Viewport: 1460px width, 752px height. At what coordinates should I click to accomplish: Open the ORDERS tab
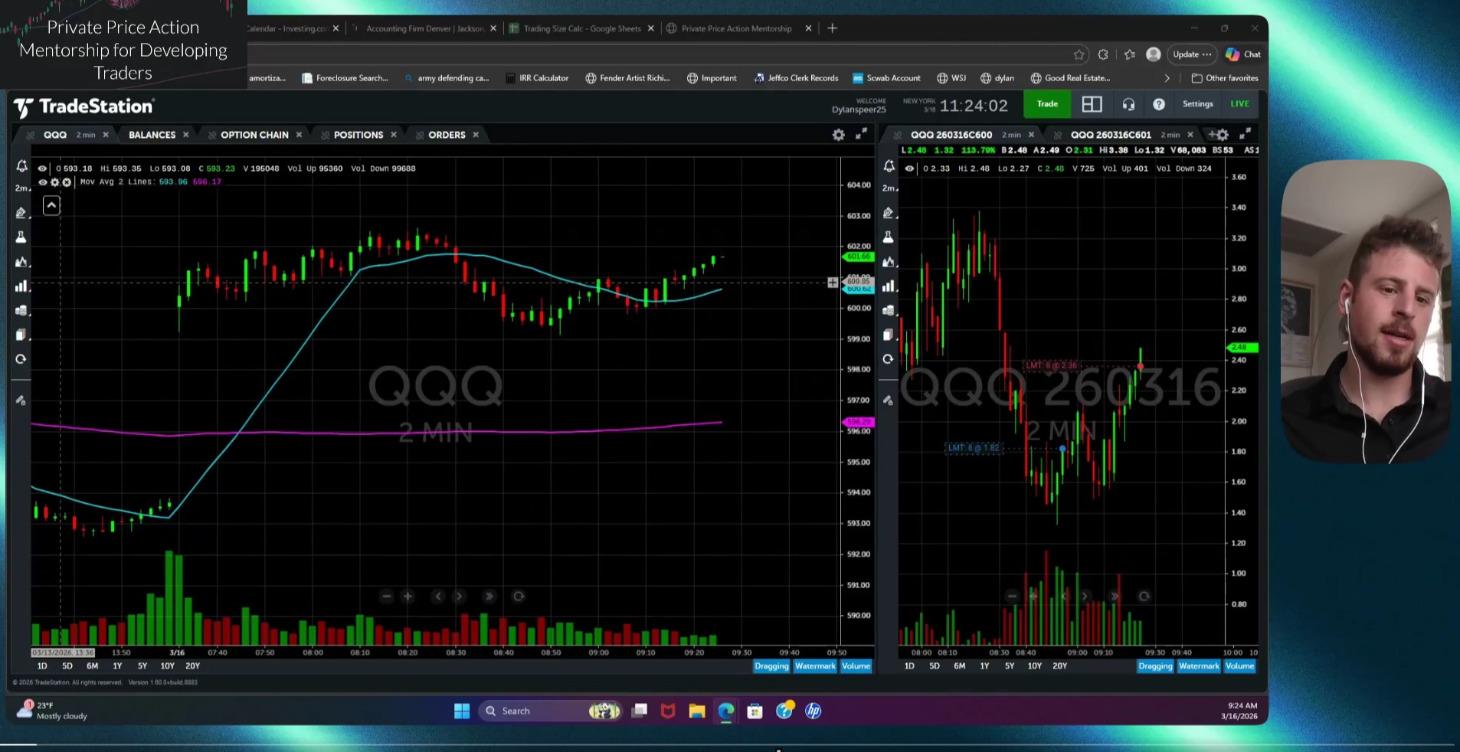(445, 134)
